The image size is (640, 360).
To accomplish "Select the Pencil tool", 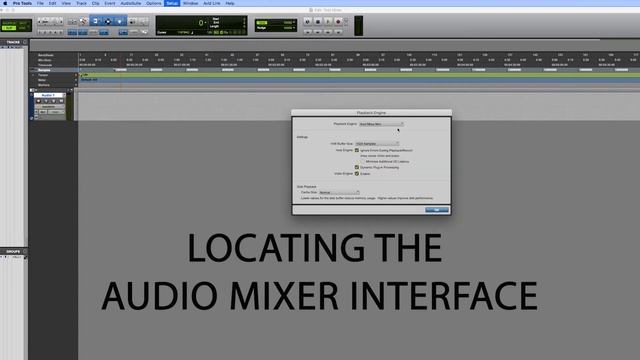I will [143, 21].
